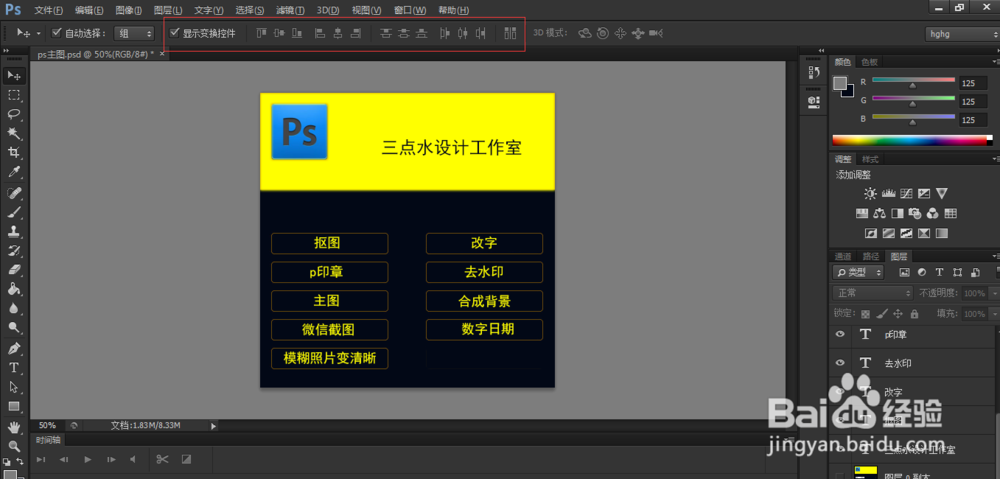Hide the p印章 text layer
Image resolution: width=1000 pixels, height=479 pixels.
840,334
